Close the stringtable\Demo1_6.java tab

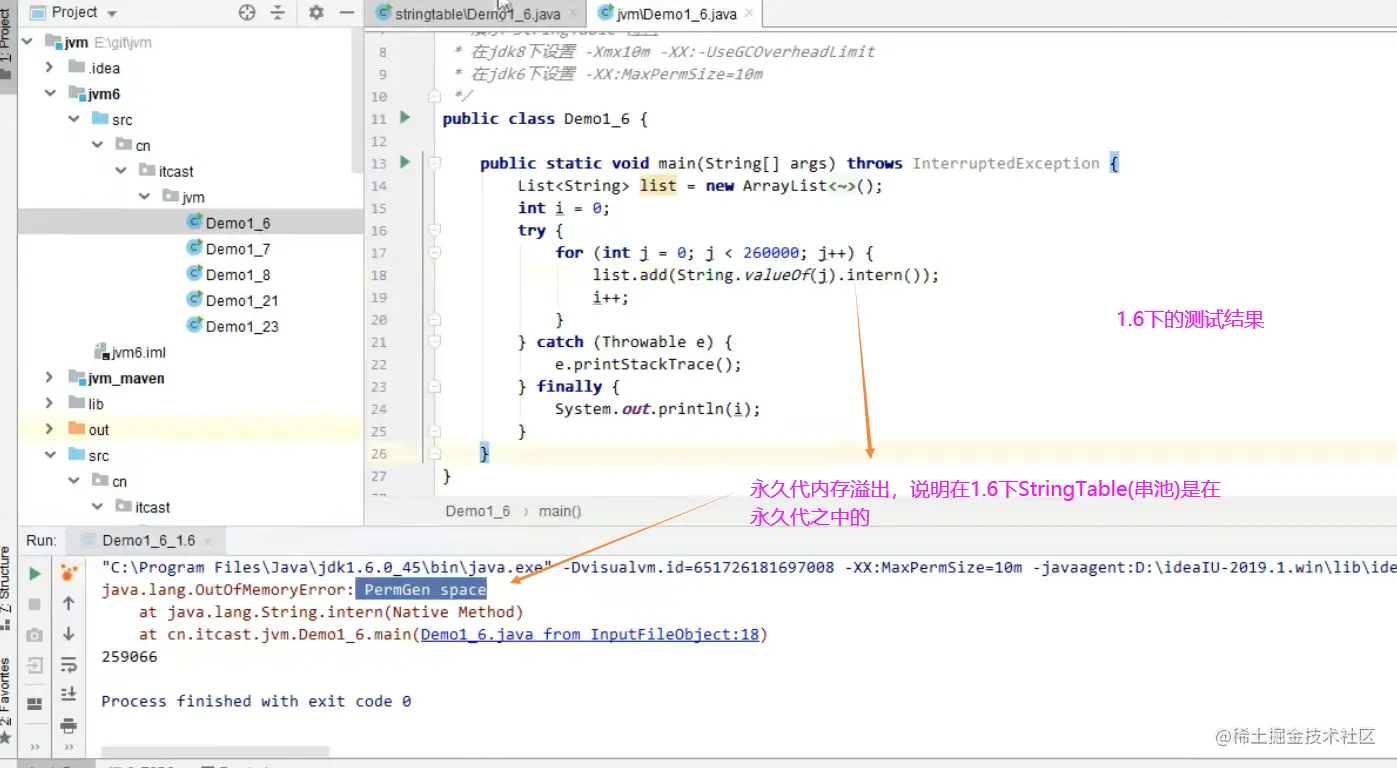click(x=572, y=15)
